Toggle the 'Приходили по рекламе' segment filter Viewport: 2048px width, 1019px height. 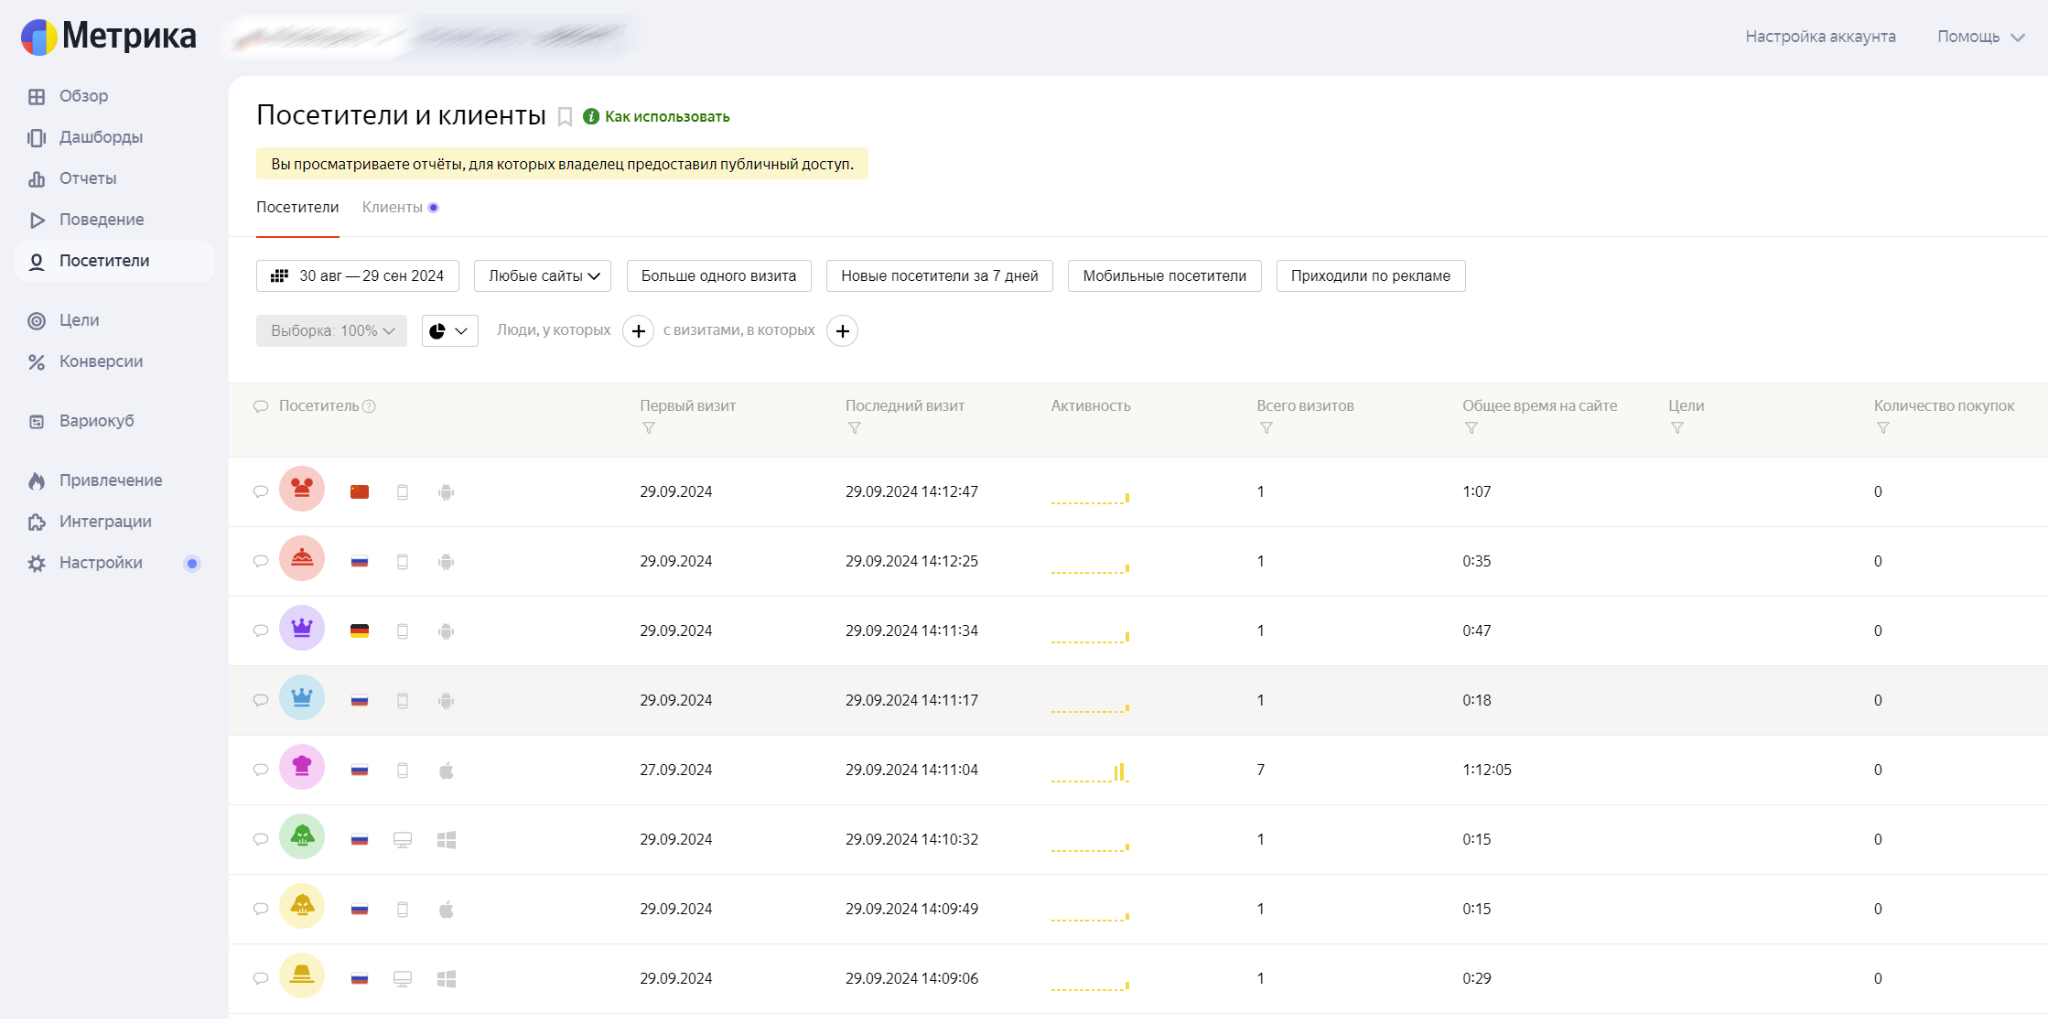1370,276
